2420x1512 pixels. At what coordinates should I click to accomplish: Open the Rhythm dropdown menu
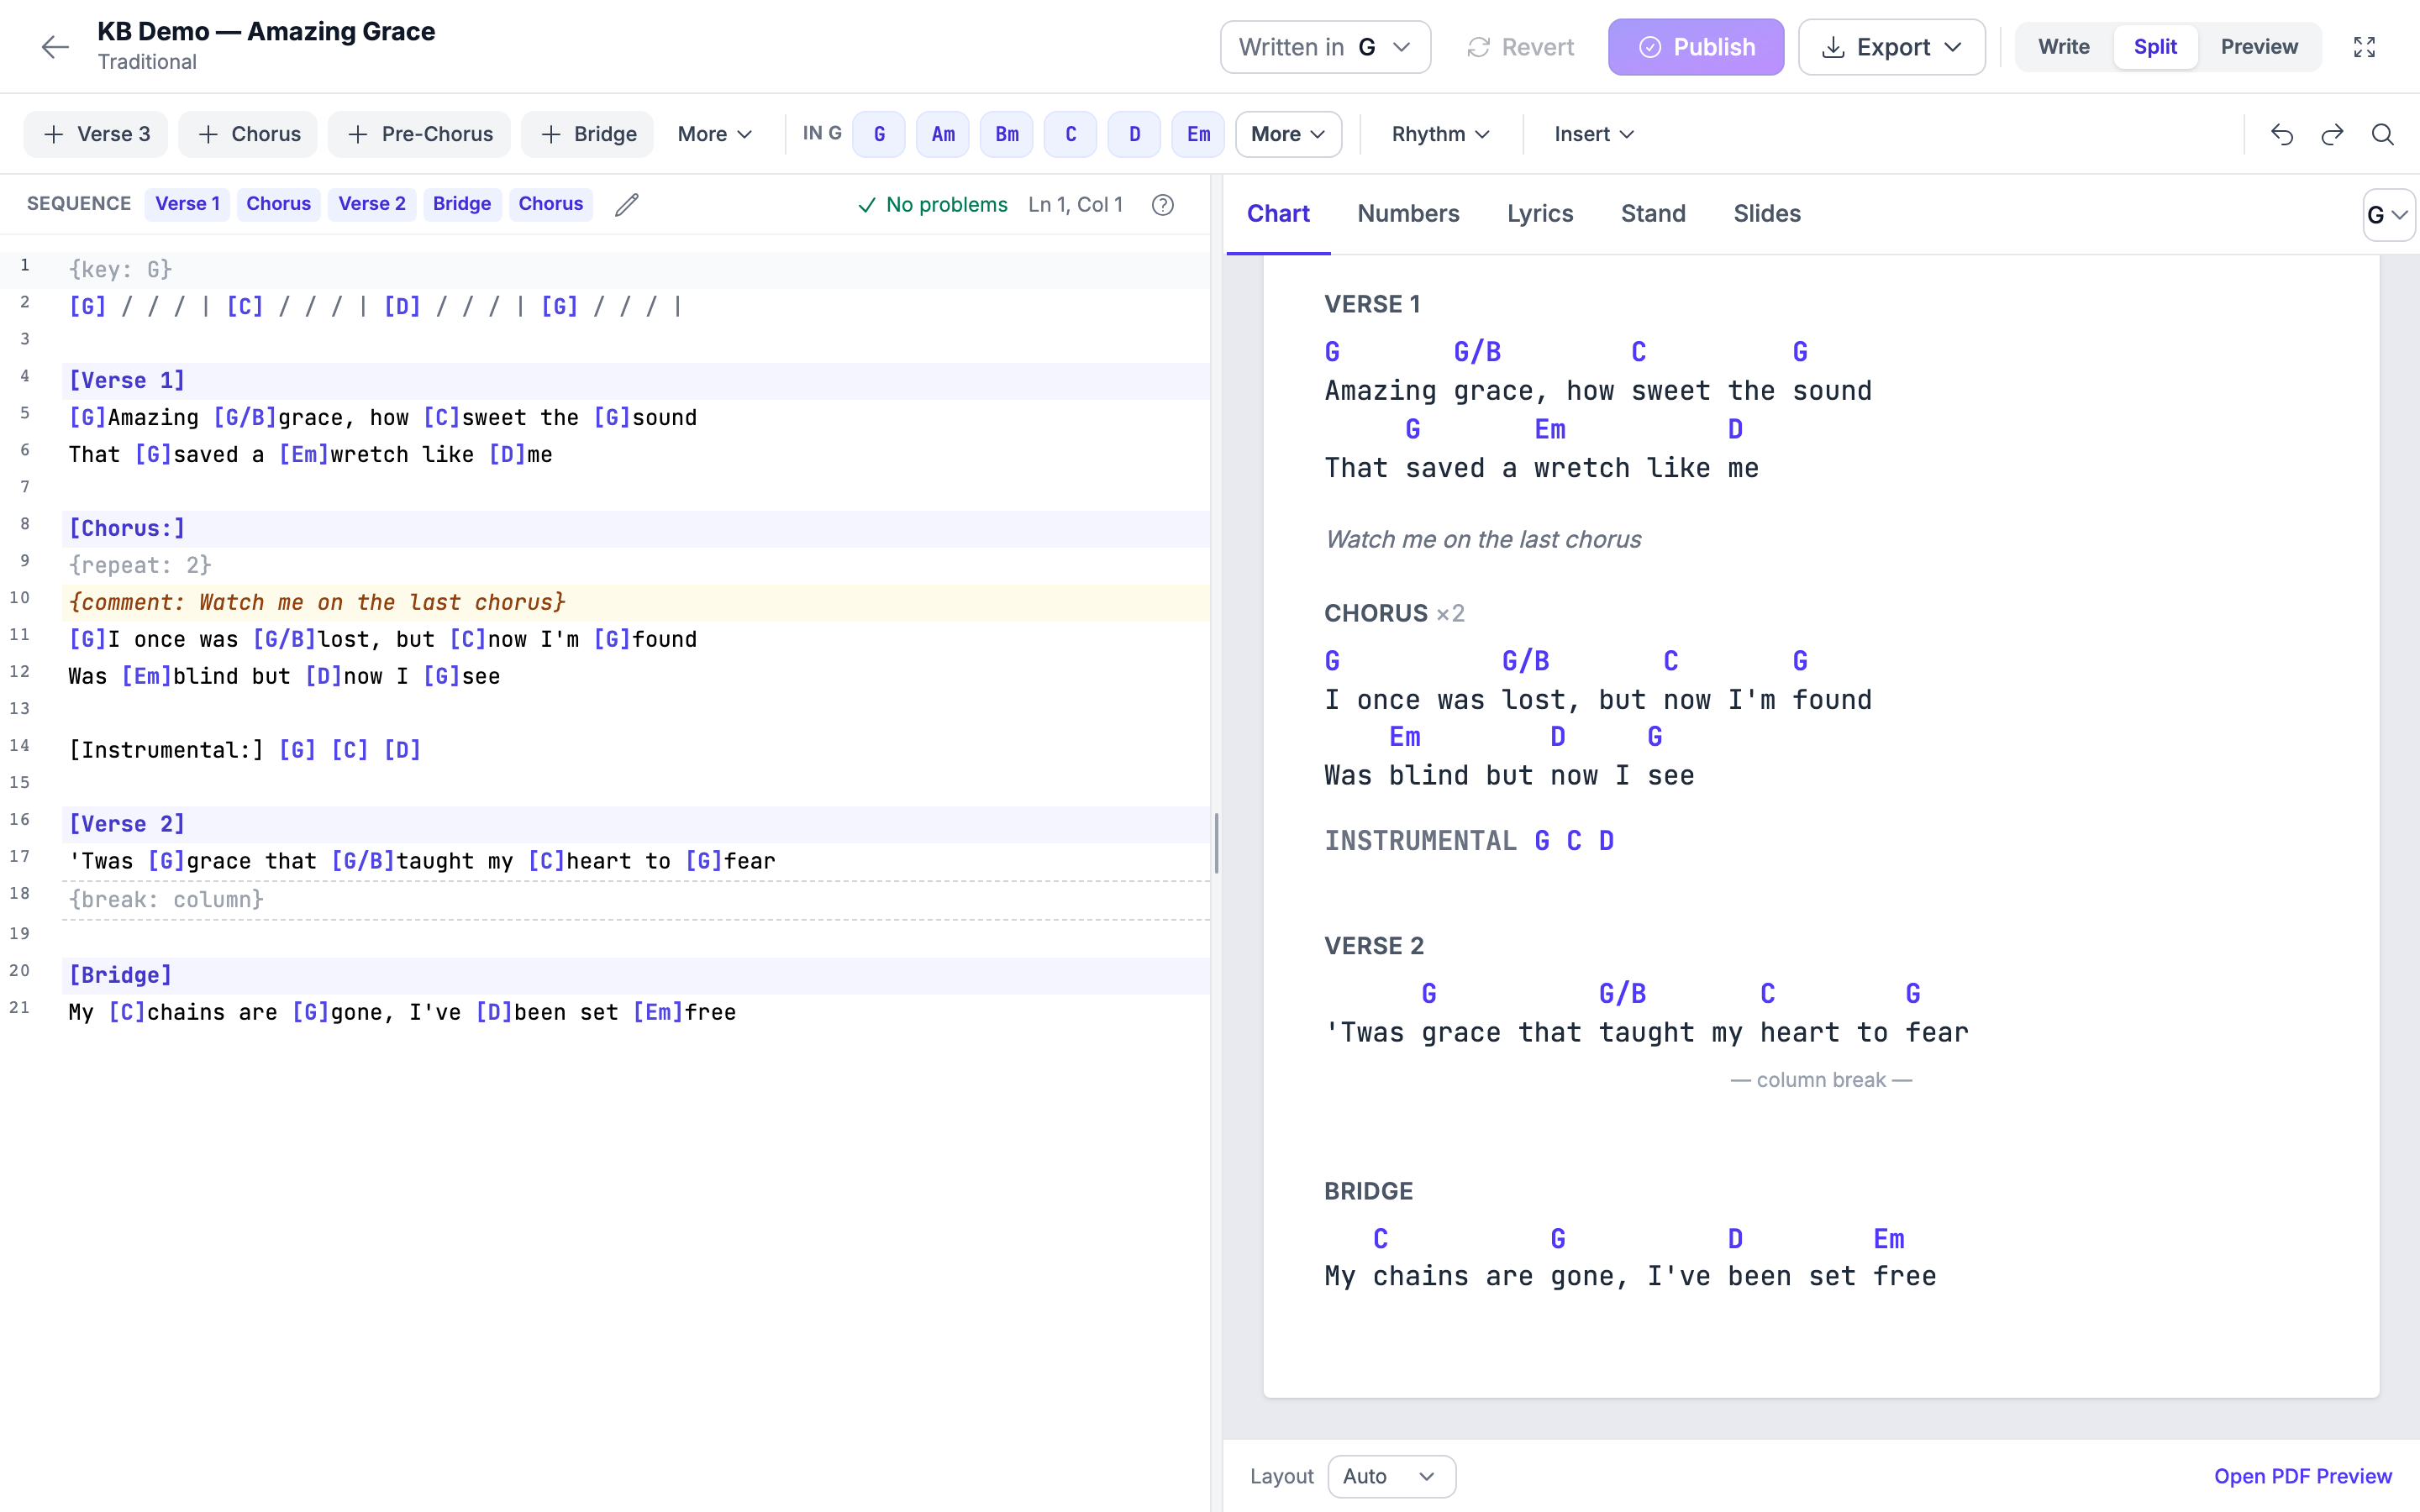click(x=1441, y=134)
